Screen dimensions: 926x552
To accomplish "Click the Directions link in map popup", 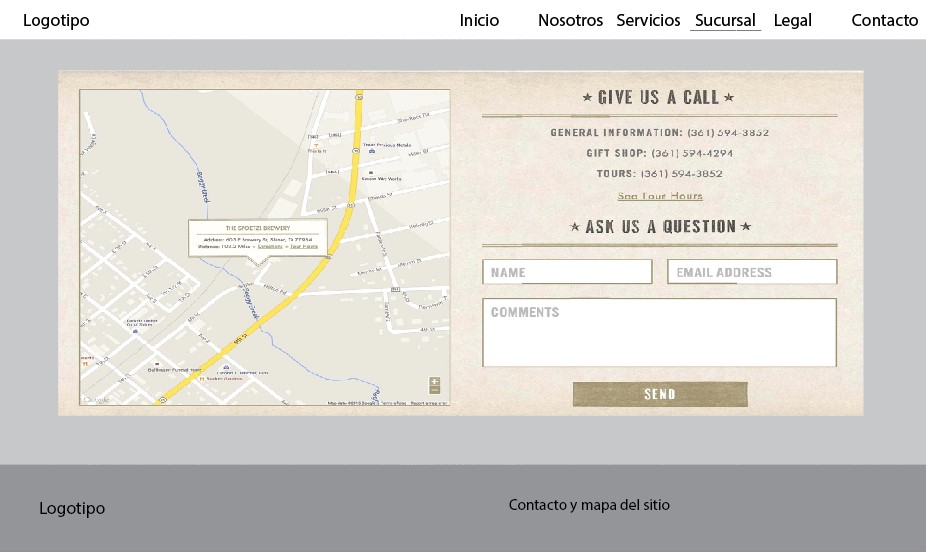I will tap(270, 246).
